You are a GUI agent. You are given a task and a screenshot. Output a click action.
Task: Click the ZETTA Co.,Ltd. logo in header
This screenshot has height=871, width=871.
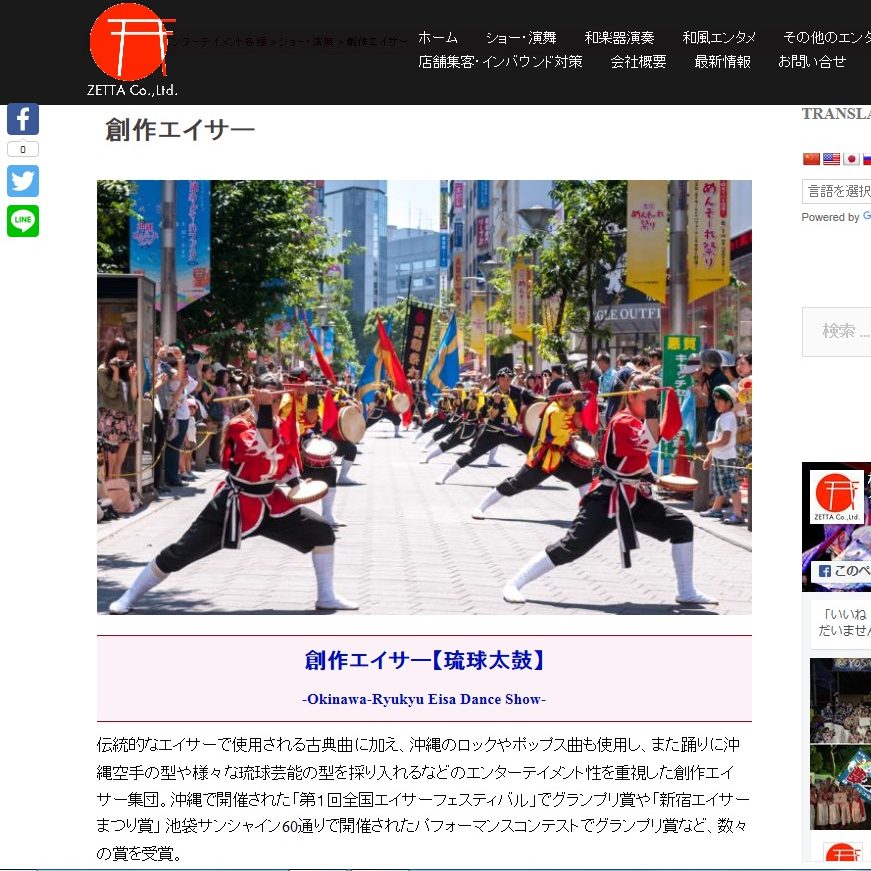click(x=132, y=50)
